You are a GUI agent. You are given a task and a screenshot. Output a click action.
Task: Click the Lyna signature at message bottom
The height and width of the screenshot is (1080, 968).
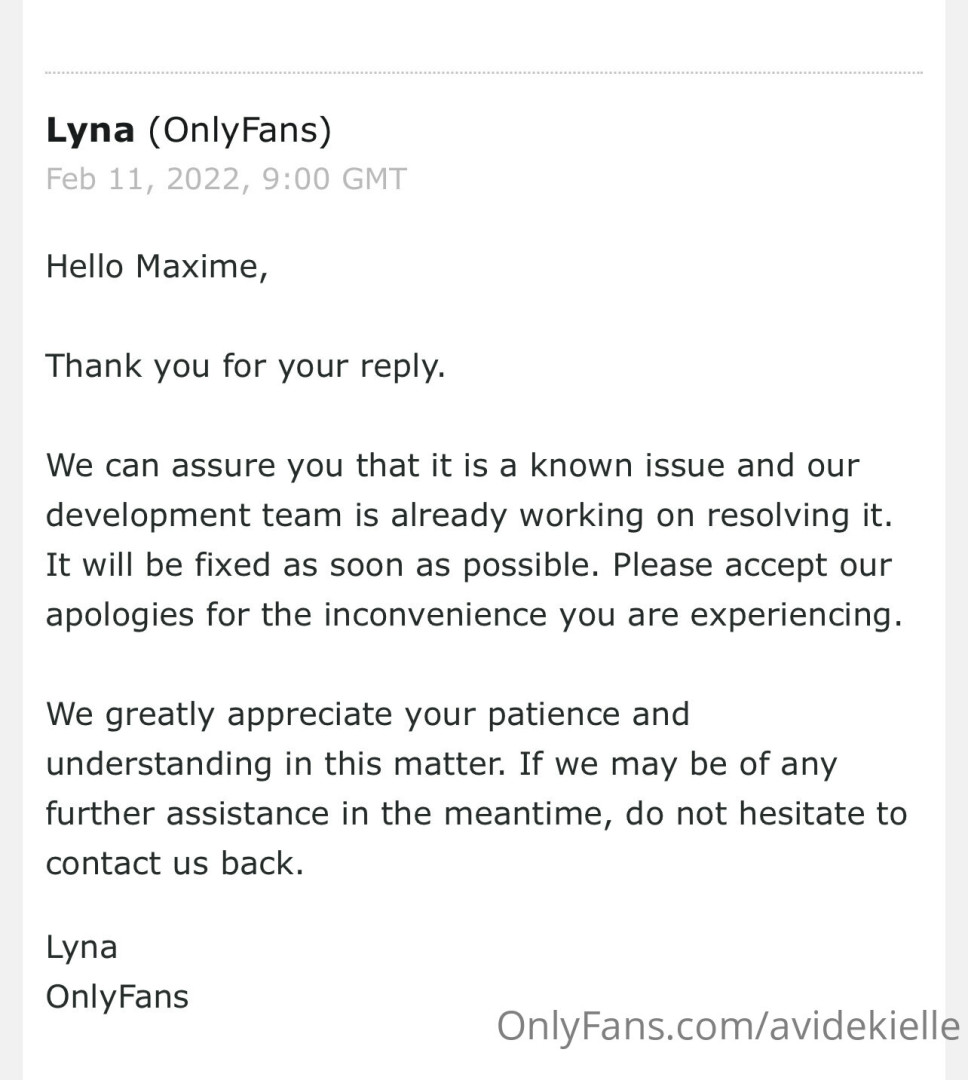tap(81, 948)
